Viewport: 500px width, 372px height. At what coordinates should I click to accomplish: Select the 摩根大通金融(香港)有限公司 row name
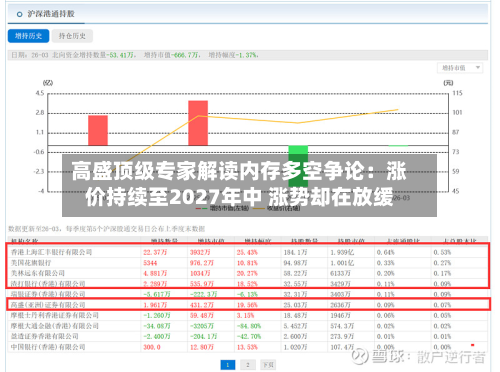(x=55, y=326)
